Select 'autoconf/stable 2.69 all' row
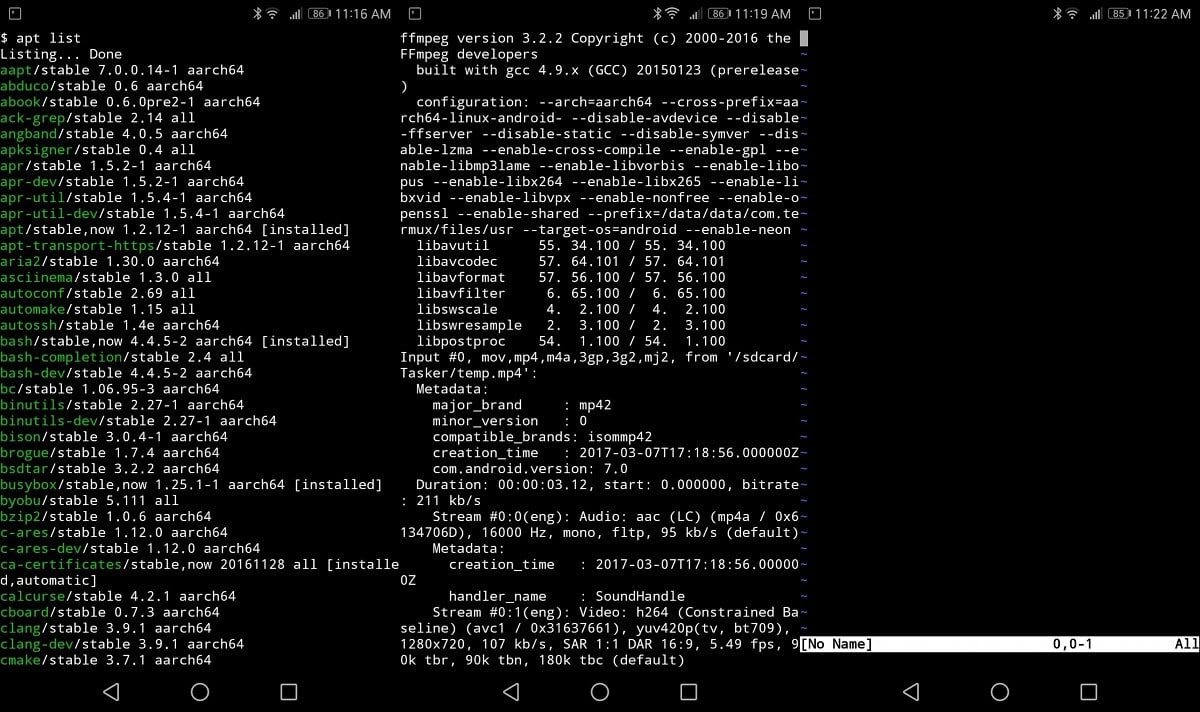This screenshot has width=1200, height=712. 98,293
